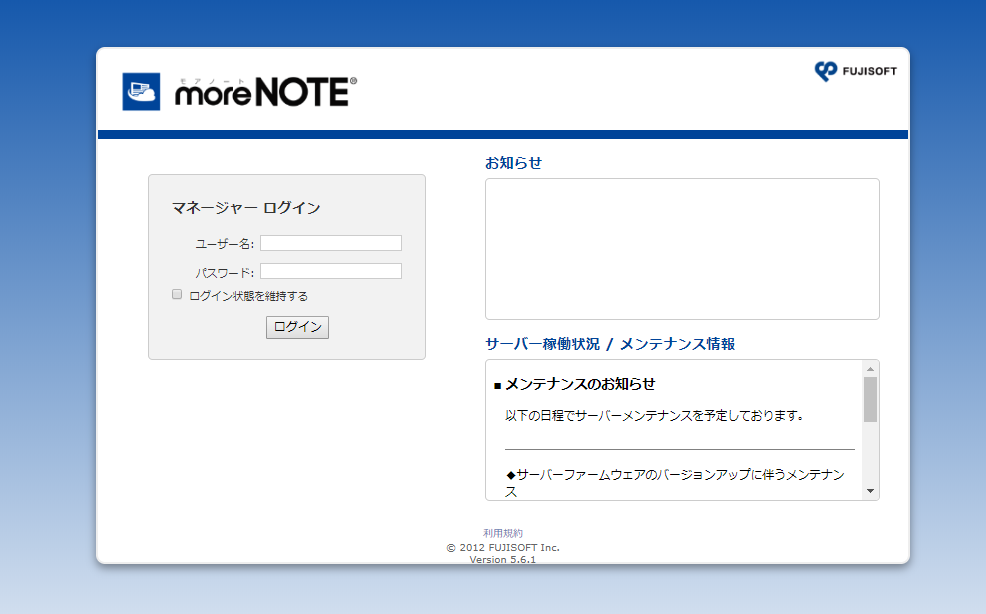Enable ログイン状態を維持する checkbox

point(177,294)
